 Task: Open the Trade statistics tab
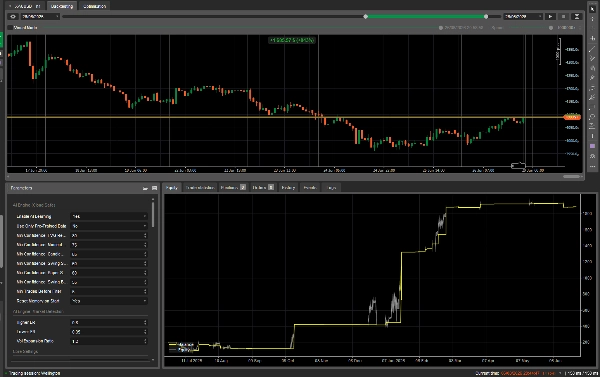tap(199, 188)
